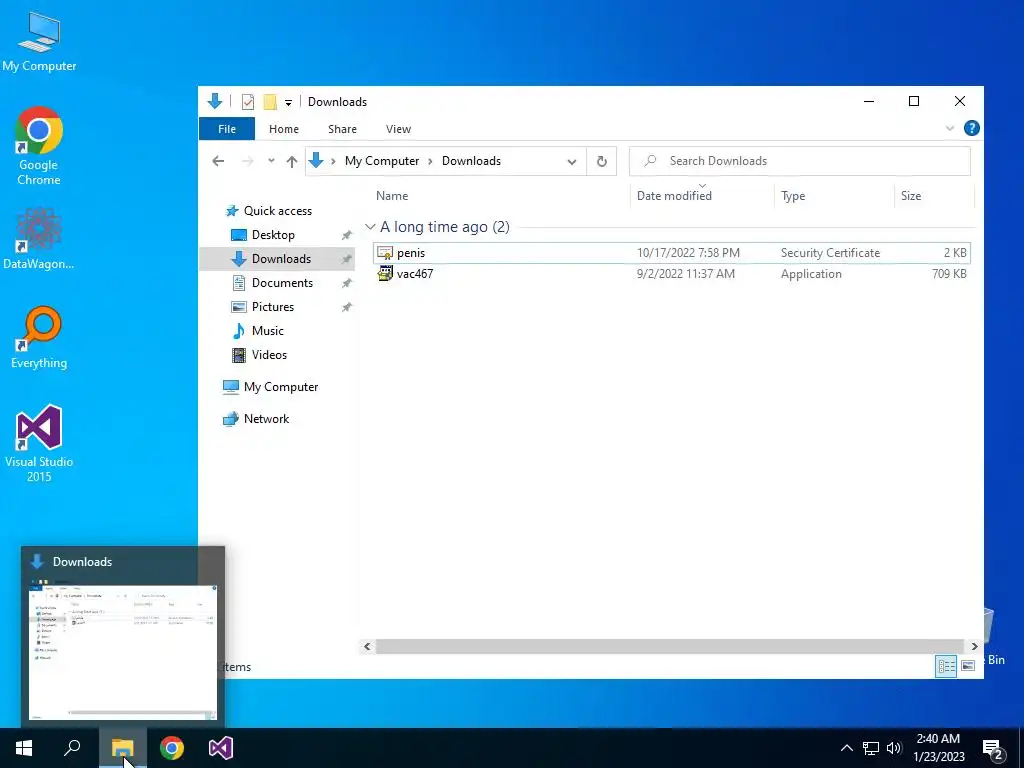Open Visual Studio 2015 desktop shortcut
Screen dimensions: 1024x768
click(x=39, y=444)
